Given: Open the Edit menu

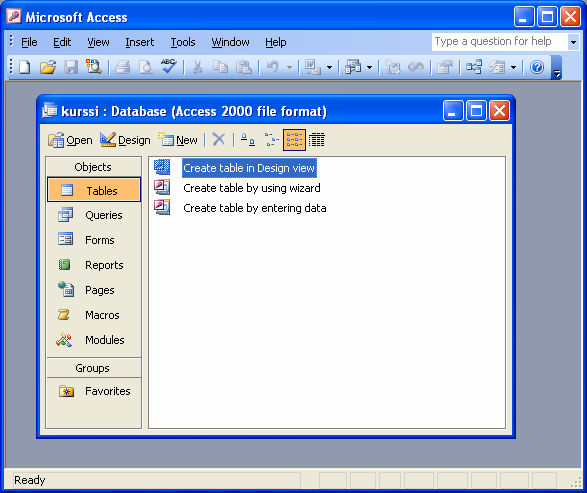Looking at the screenshot, I should tap(62, 42).
